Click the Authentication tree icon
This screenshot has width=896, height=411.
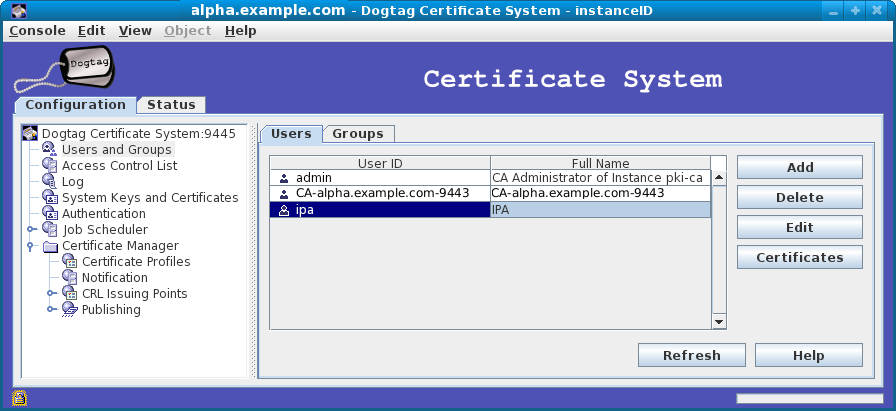click(x=50, y=213)
